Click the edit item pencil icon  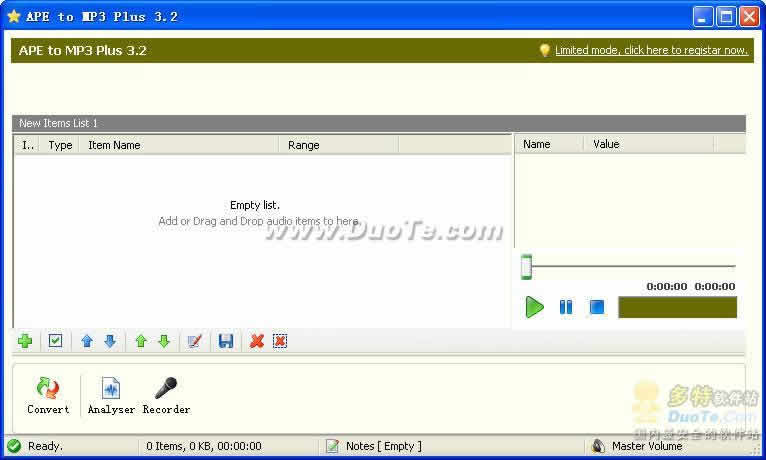[x=194, y=341]
